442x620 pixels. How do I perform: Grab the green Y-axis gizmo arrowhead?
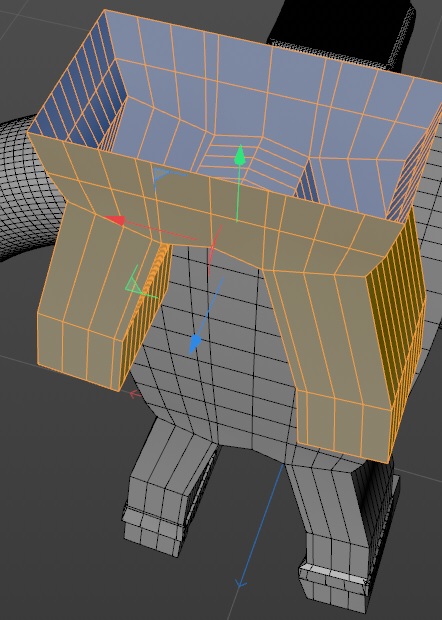click(240, 155)
